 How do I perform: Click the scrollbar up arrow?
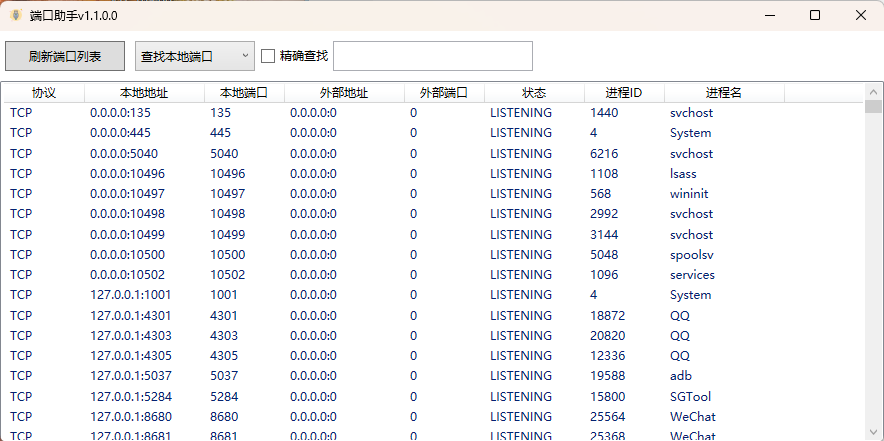point(873,91)
